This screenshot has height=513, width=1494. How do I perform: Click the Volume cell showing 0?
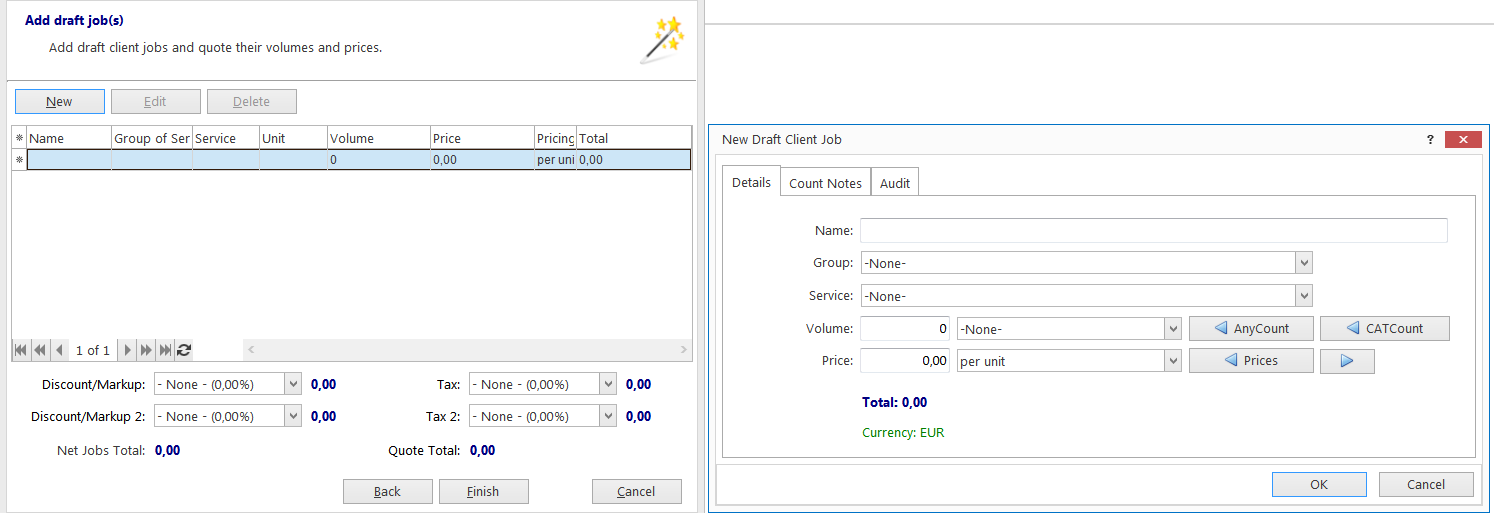pos(378,159)
